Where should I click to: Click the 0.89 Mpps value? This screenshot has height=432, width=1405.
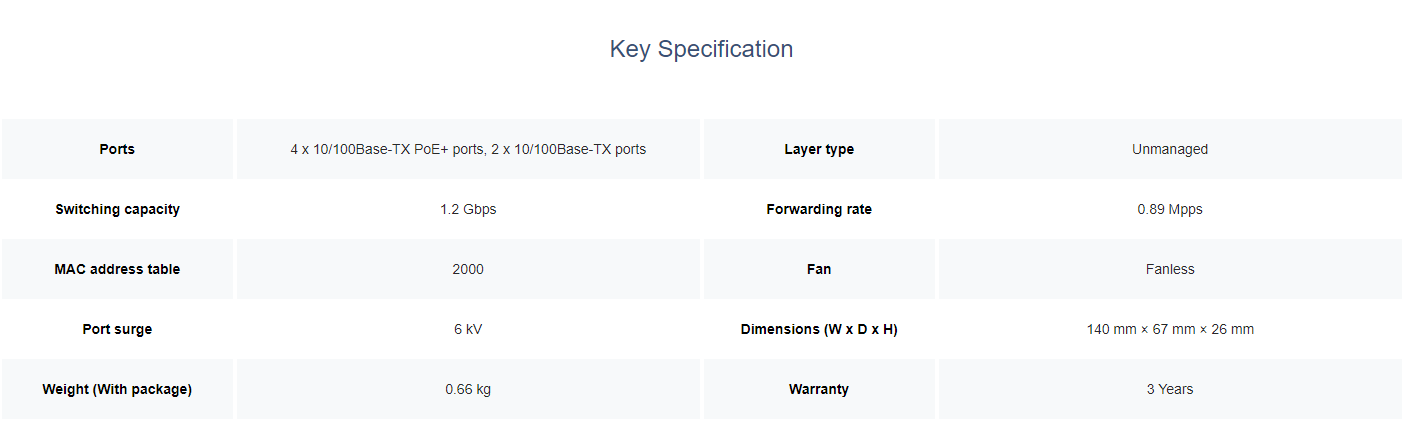[x=1170, y=209]
